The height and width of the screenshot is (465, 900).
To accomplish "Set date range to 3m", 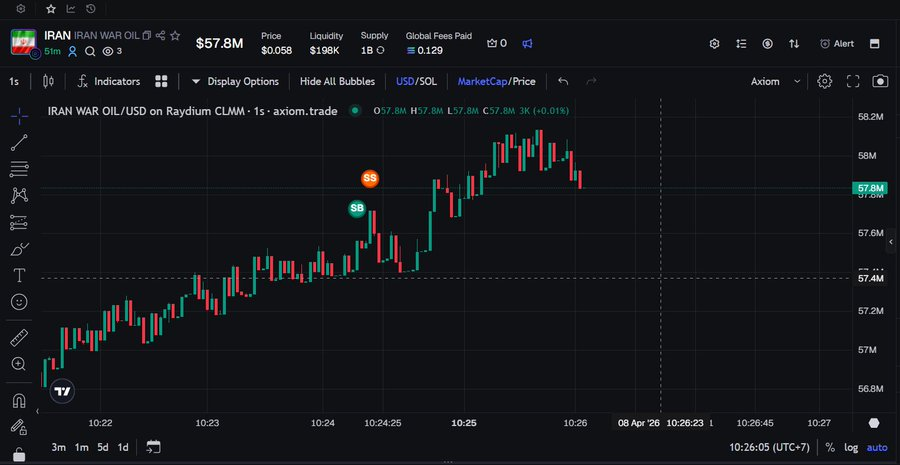I will [x=59, y=447].
